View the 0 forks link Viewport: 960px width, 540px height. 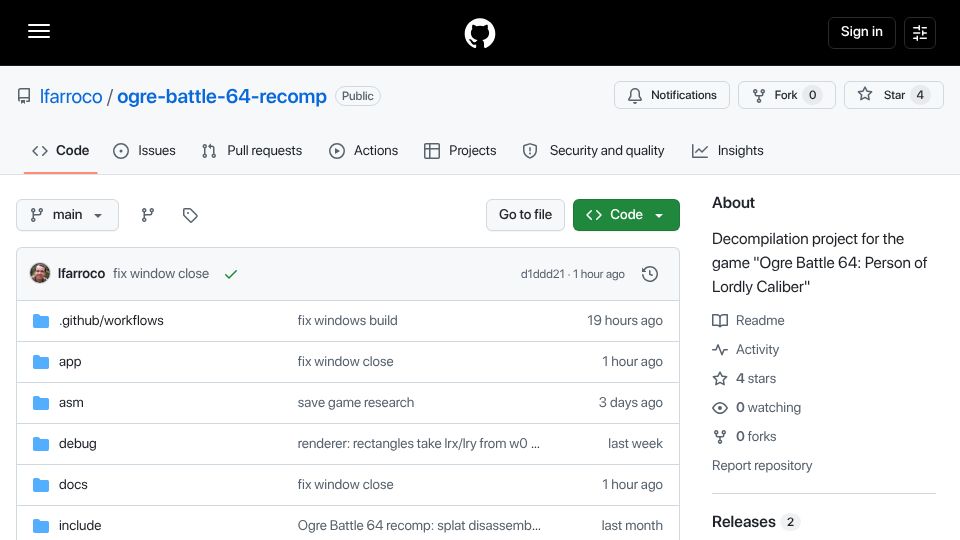(x=744, y=437)
